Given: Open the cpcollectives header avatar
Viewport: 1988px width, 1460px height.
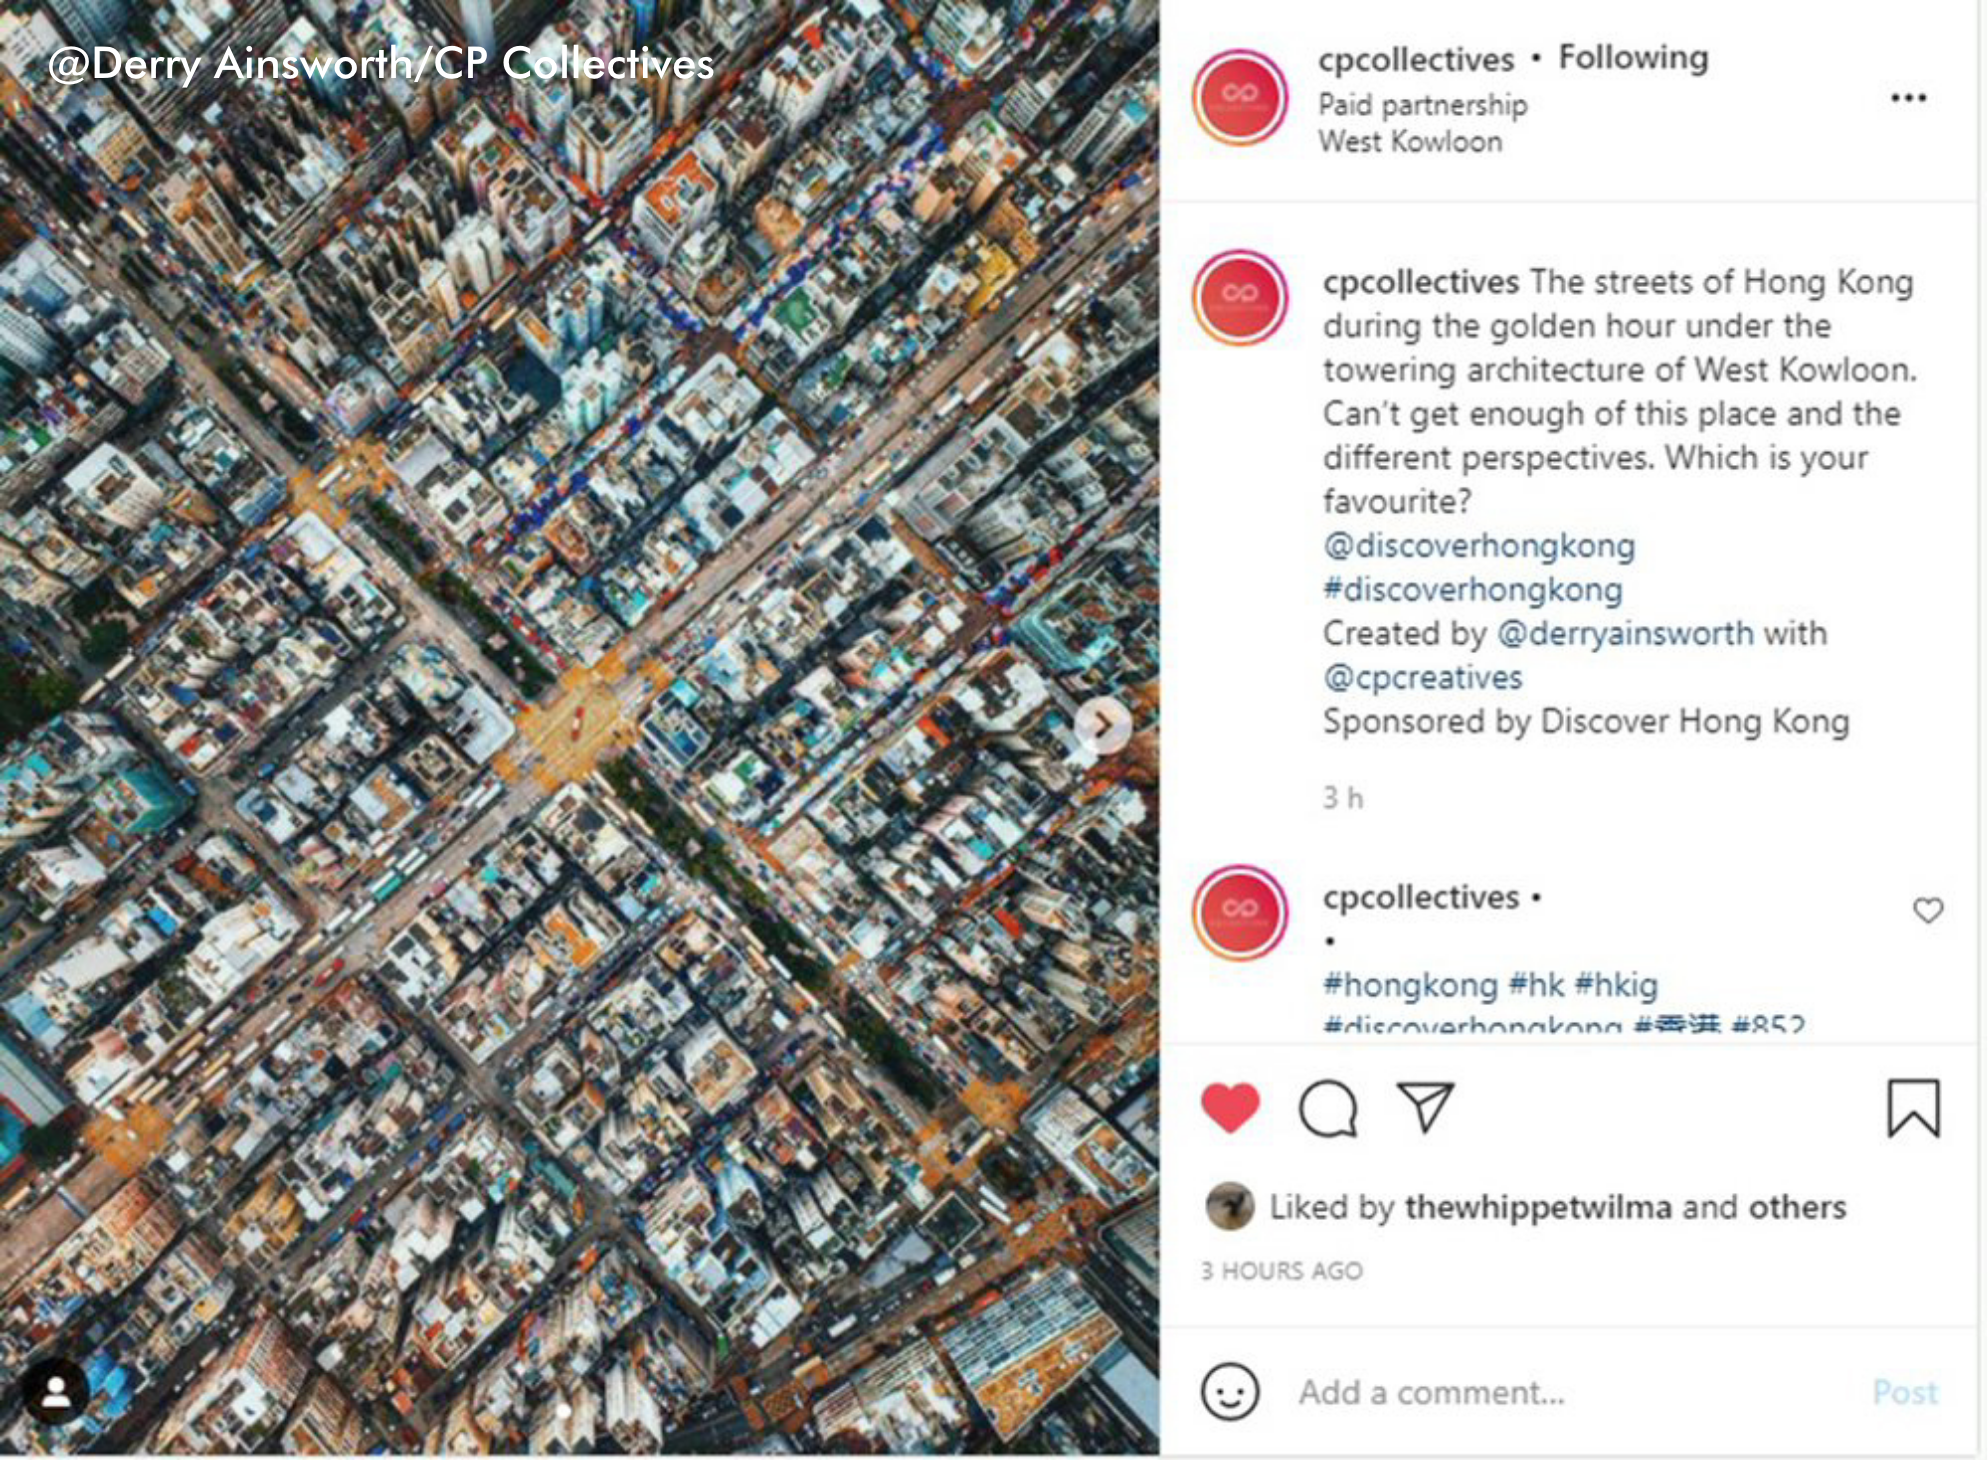Looking at the screenshot, I should coord(1240,97).
